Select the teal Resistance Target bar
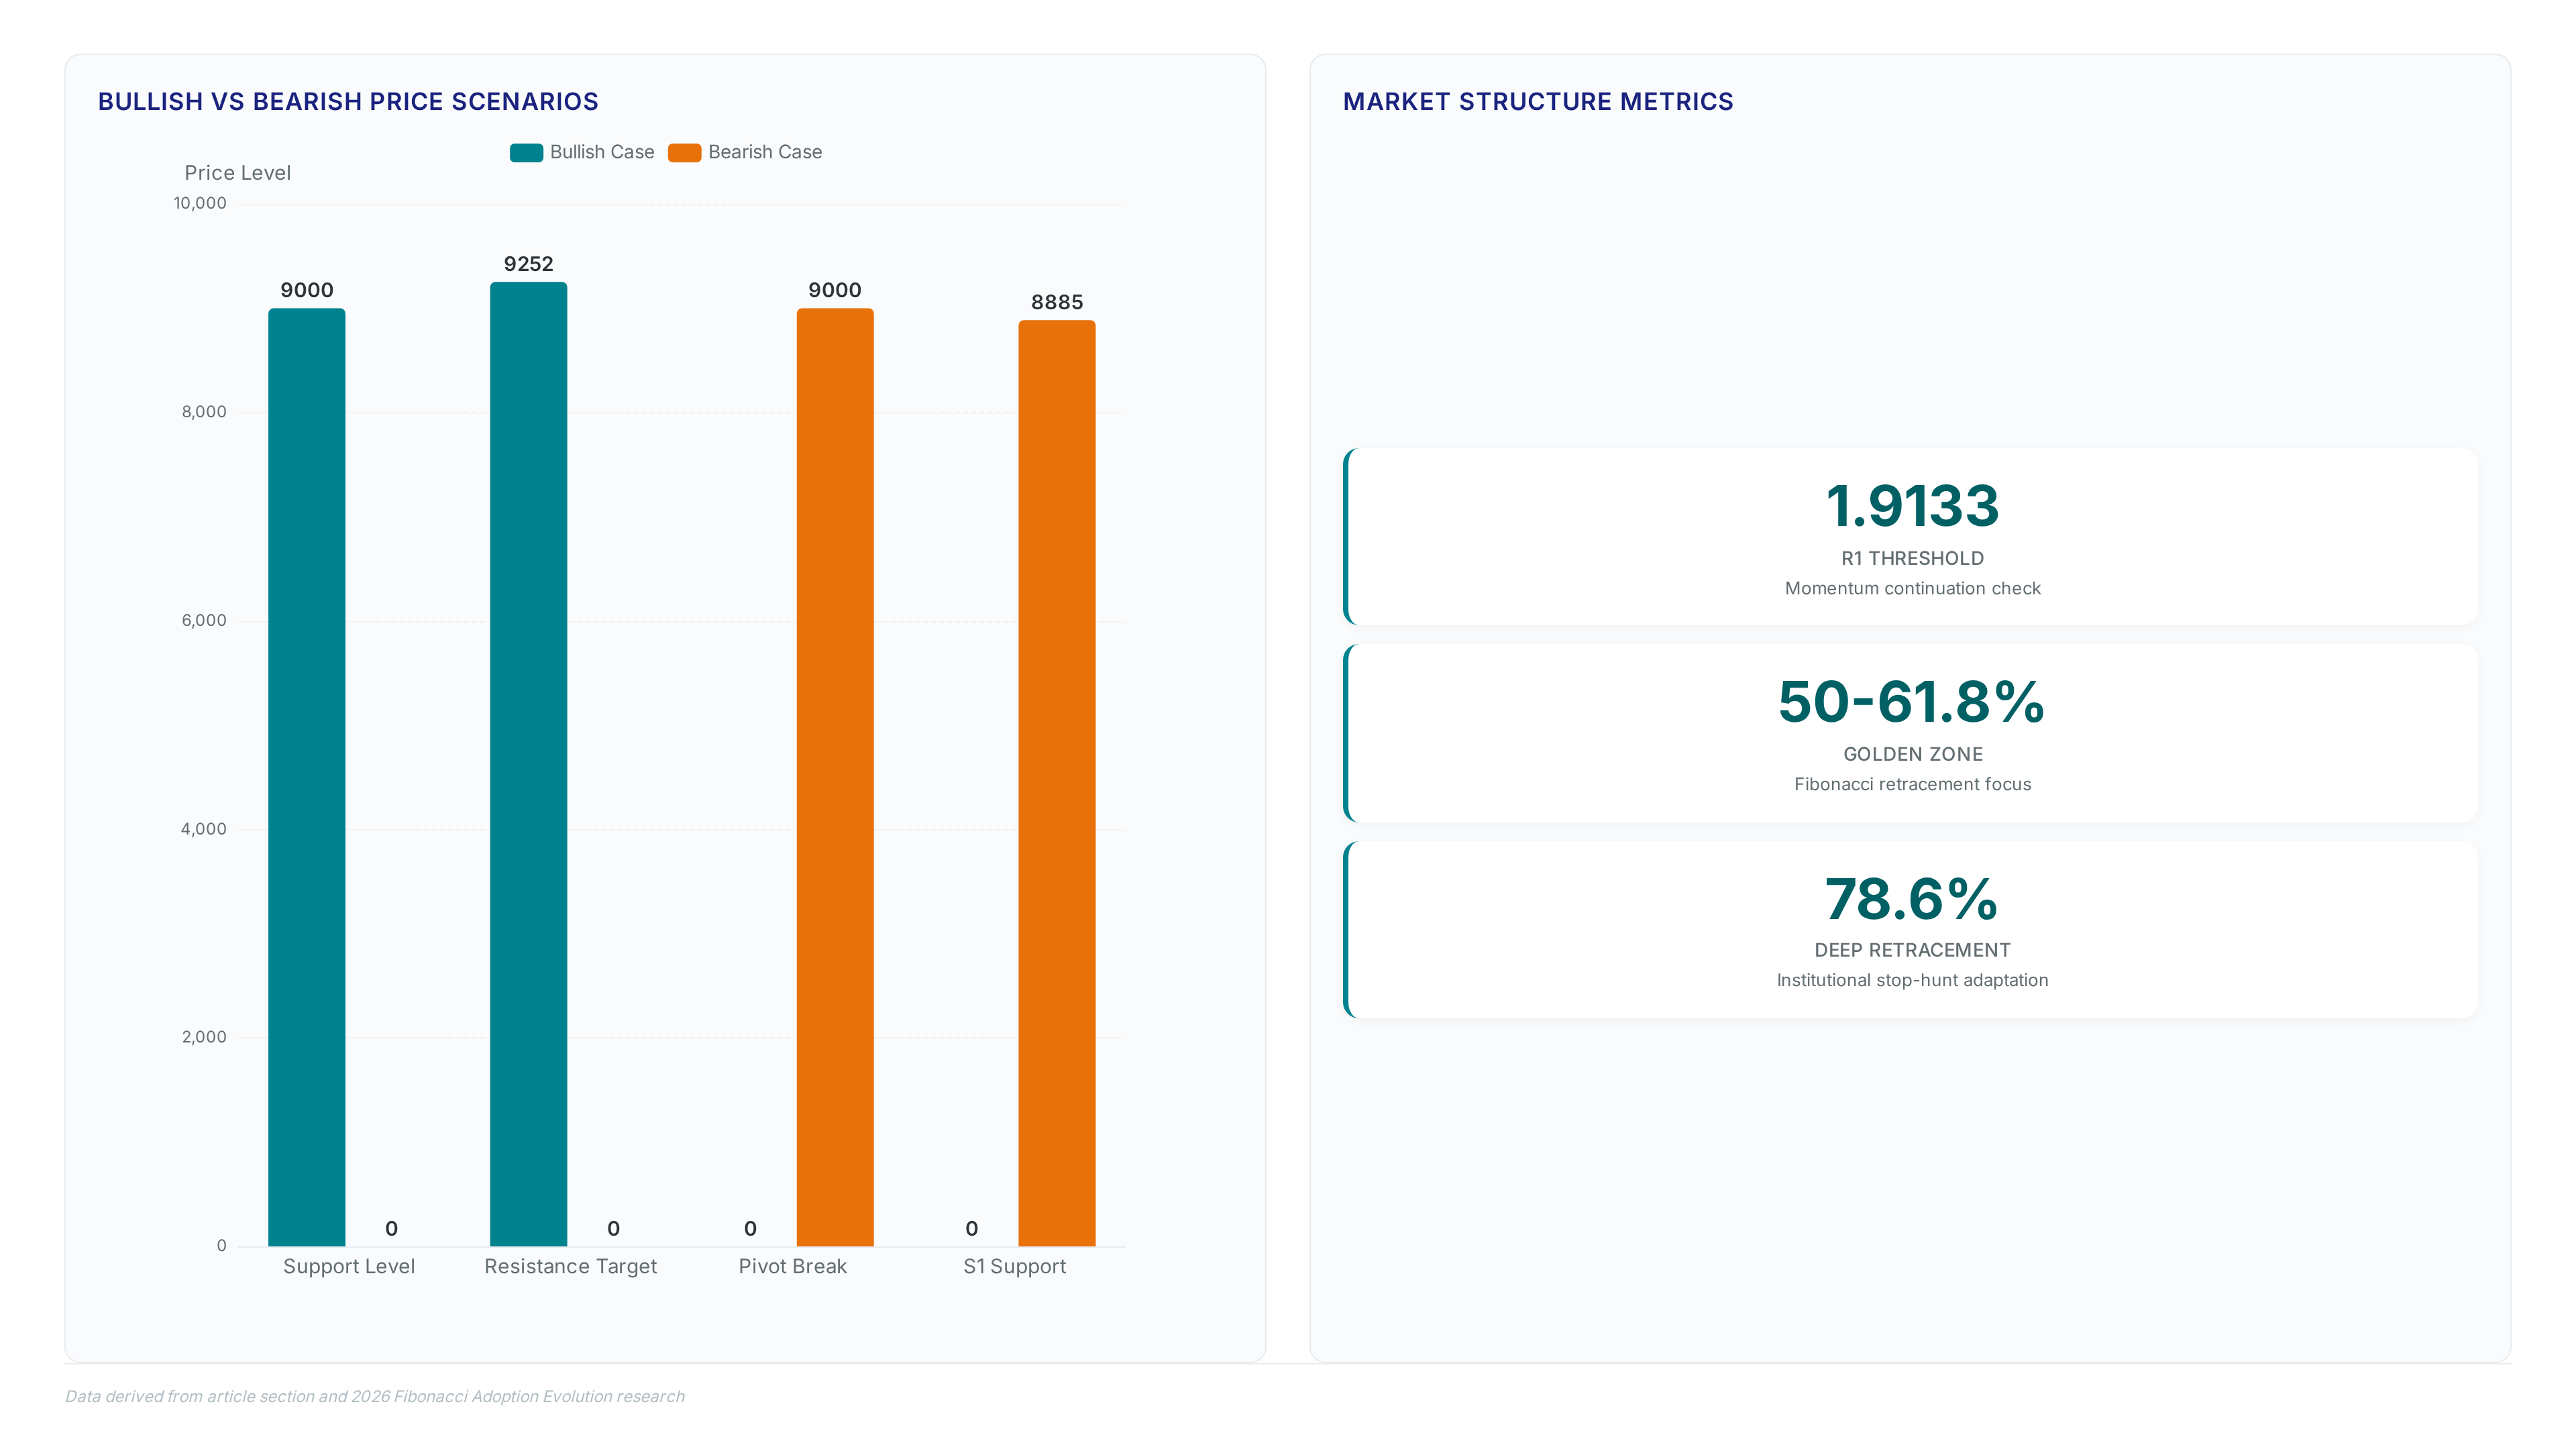The width and height of the screenshot is (2576, 1449). 528,764
